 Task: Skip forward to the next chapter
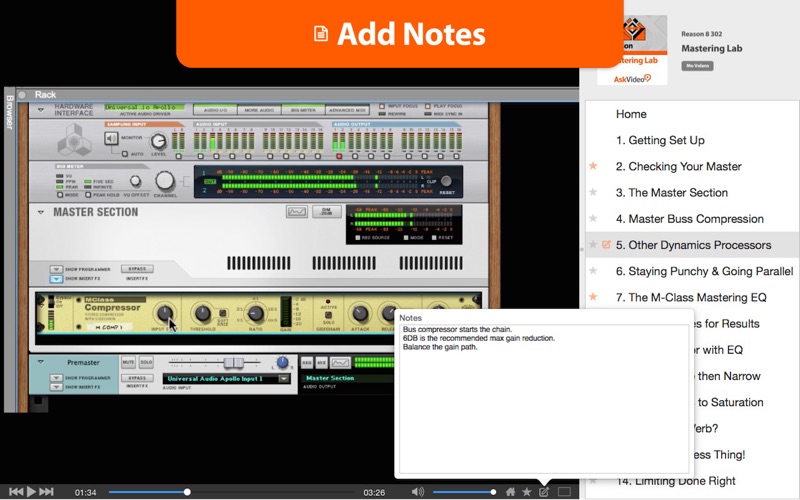[x=46, y=491]
